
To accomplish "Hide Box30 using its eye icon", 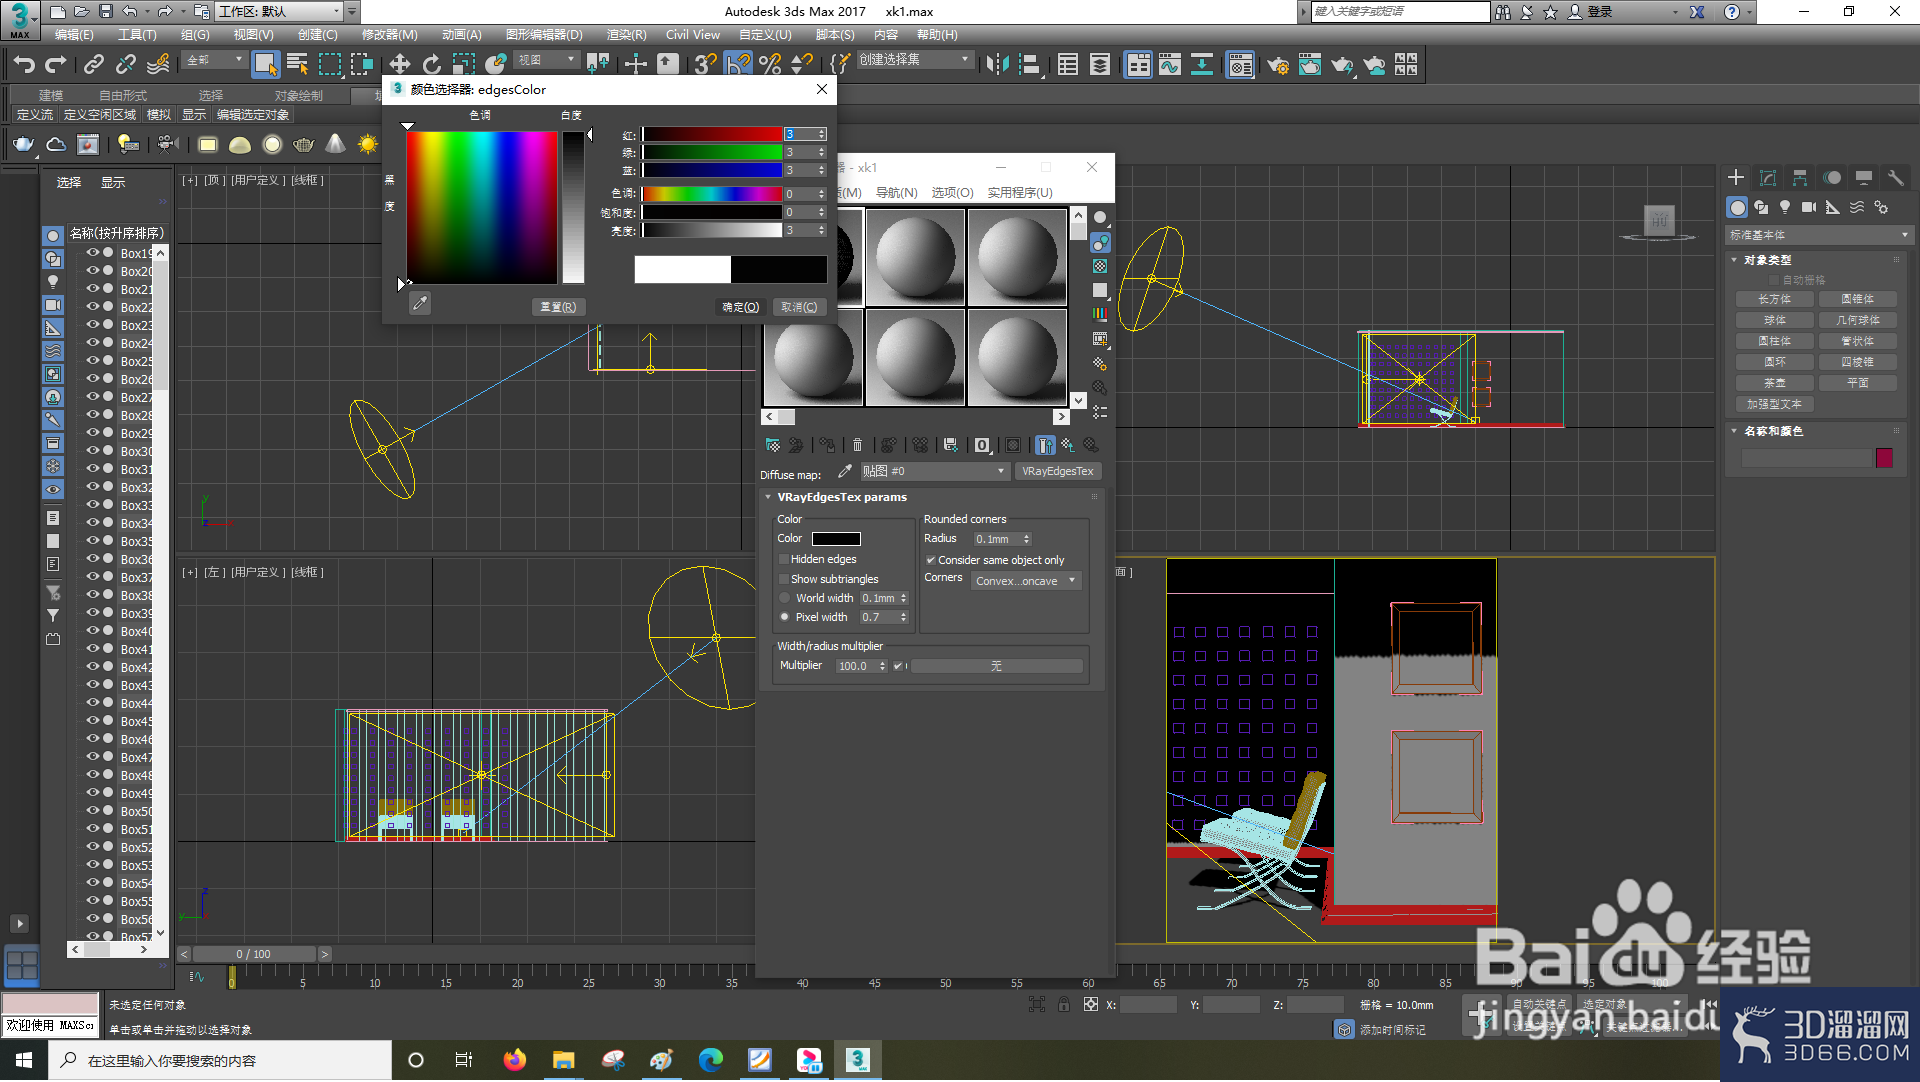I will point(92,451).
